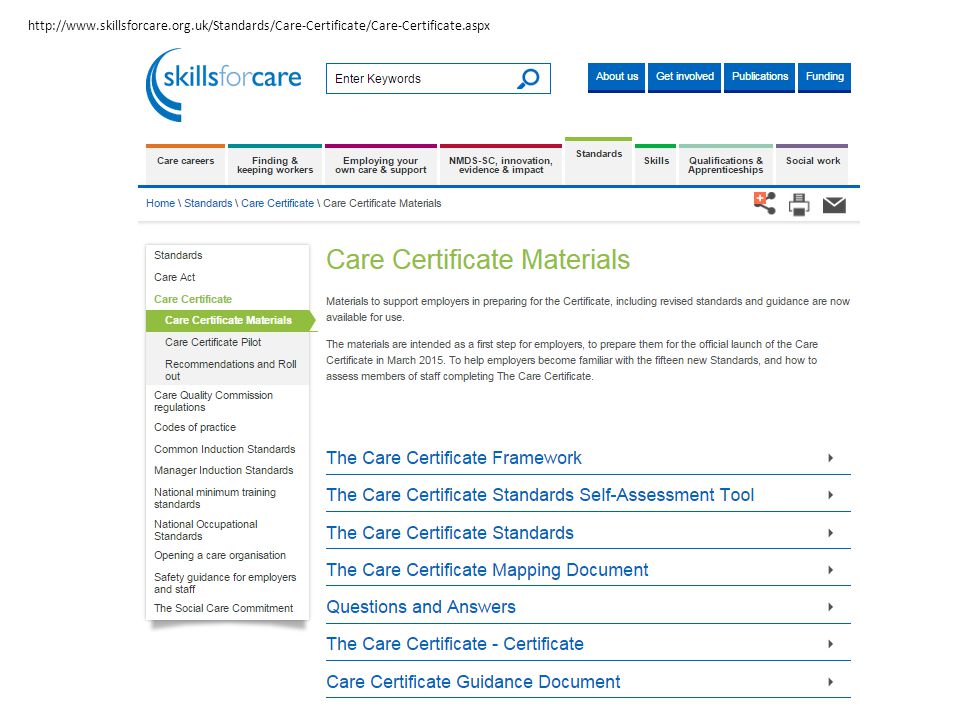Click the email envelope icon
Image resolution: width=960 pixels, height=720 pixels.
coord(834,205)
